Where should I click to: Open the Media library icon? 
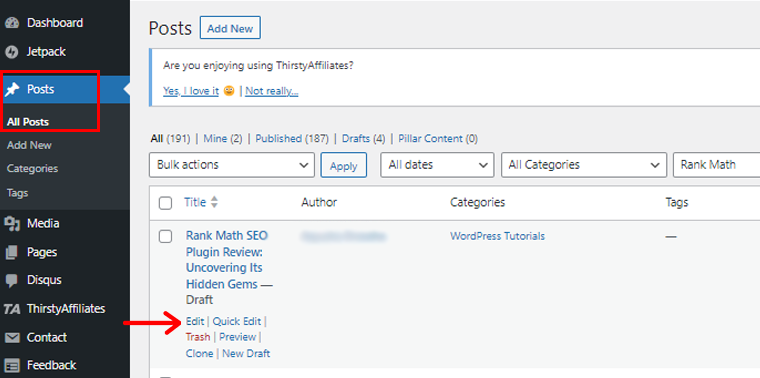coord(12,224)
